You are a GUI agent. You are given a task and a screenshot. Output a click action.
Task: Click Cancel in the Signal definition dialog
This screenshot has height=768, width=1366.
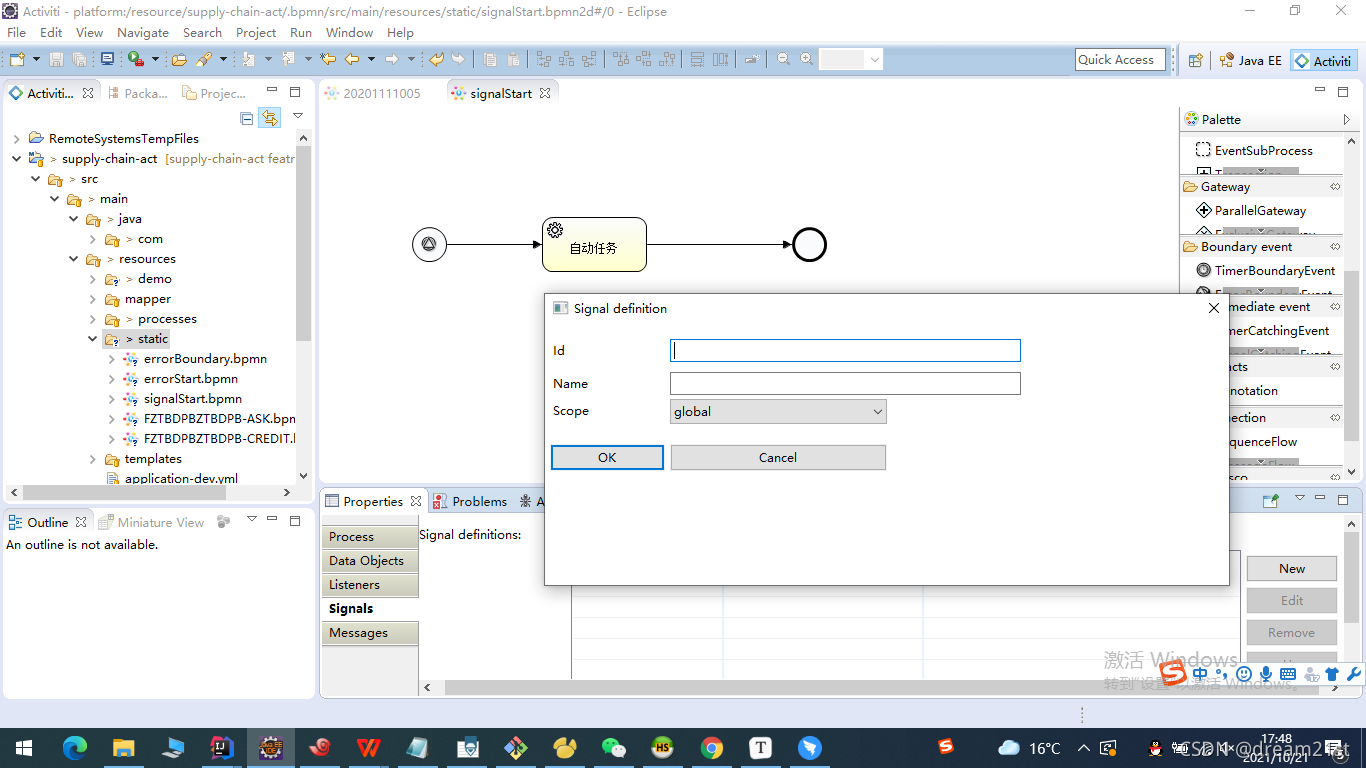778,457
